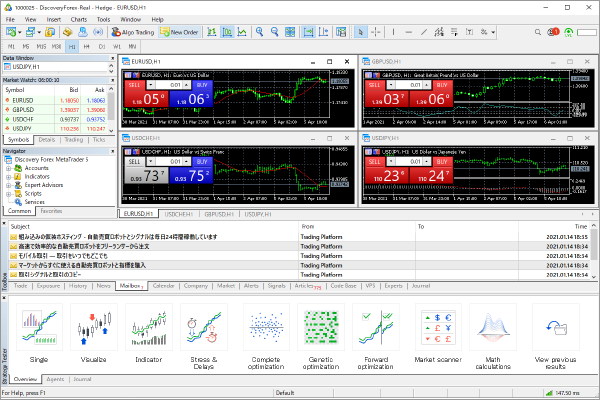Switch to the Details tab in Market Watch
600x400 pixels.
[x=47, y=140]
